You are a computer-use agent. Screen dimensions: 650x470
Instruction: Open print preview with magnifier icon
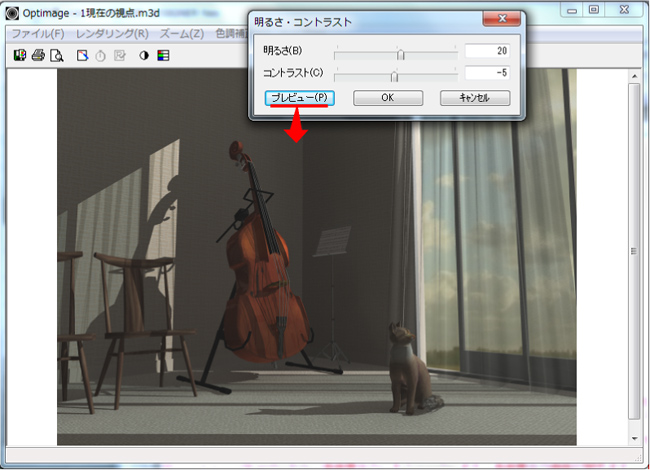point(56,55)
